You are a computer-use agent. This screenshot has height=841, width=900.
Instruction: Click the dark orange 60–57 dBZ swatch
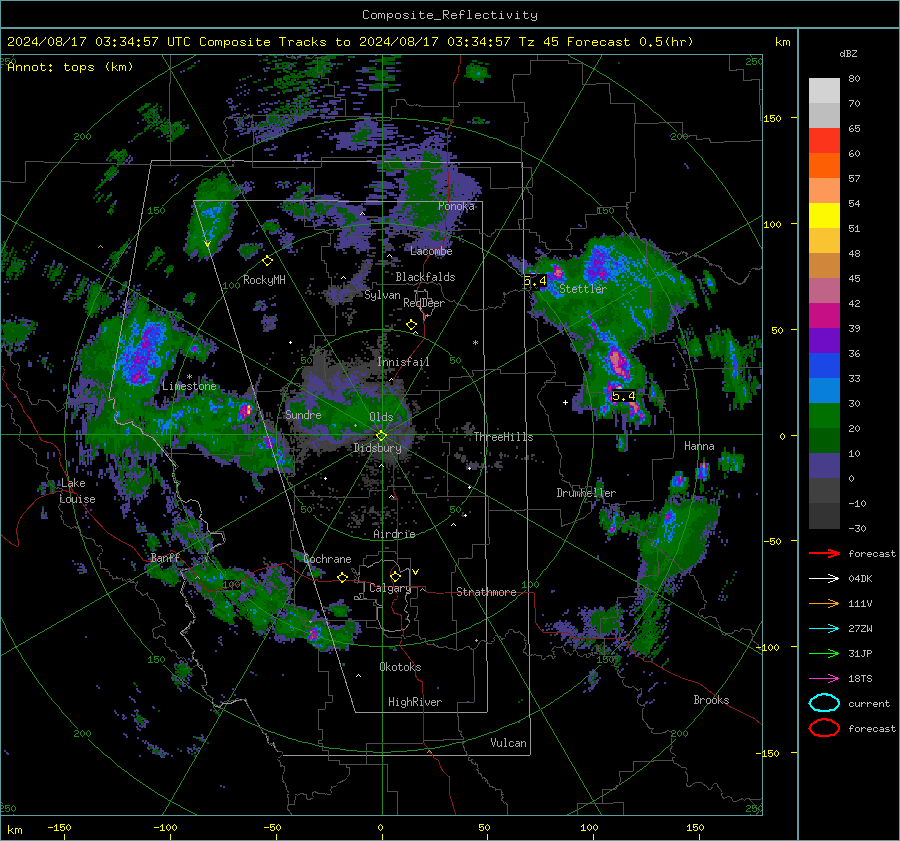coord(824,166)
